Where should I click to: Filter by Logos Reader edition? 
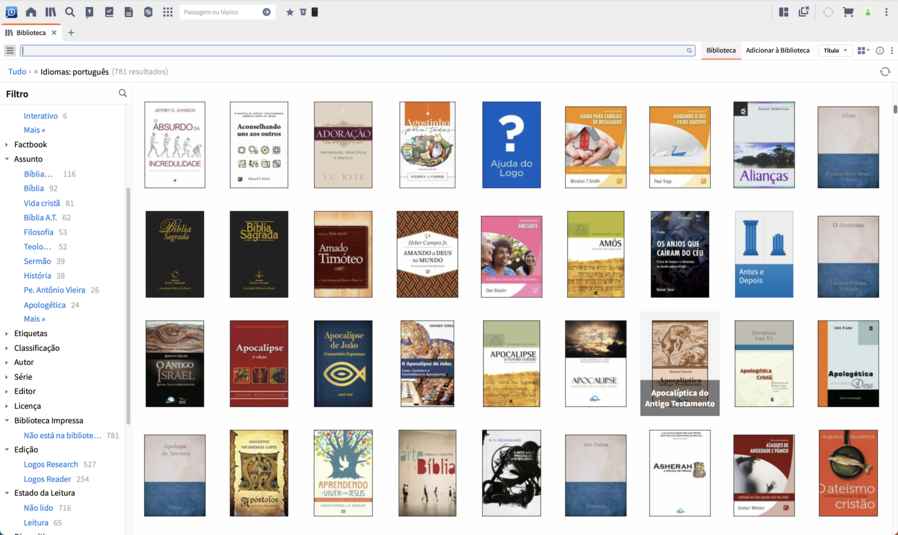coord(47,479)
